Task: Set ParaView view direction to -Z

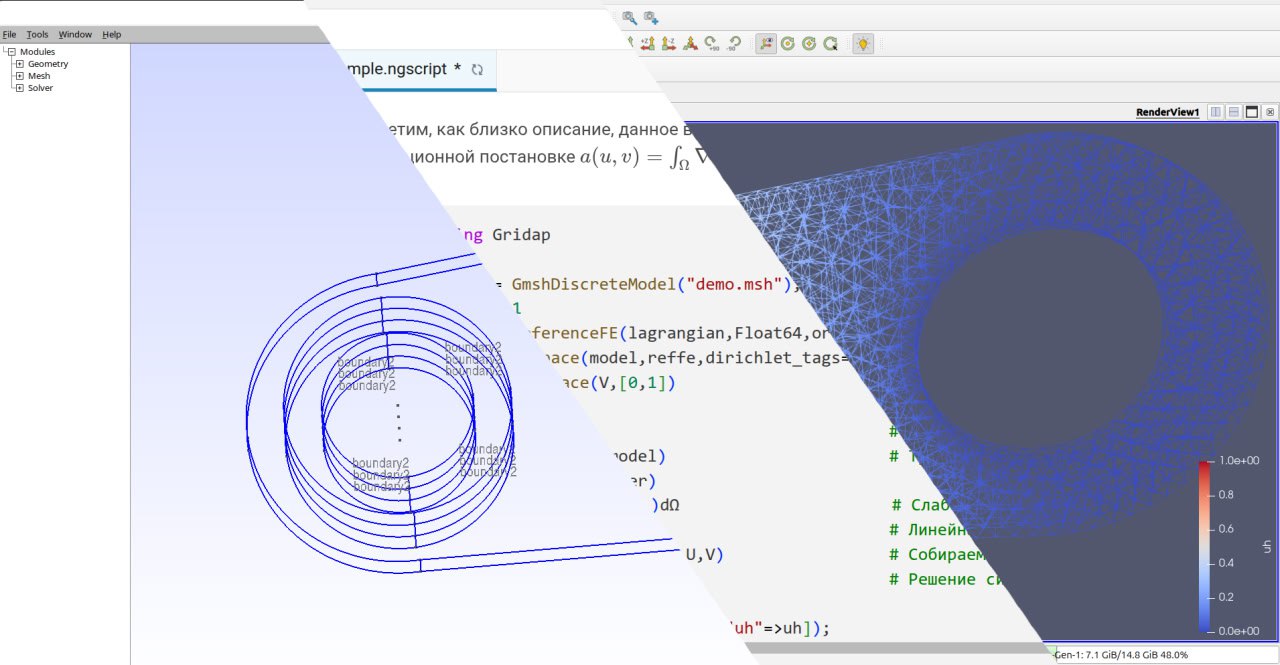Action: 669,43
